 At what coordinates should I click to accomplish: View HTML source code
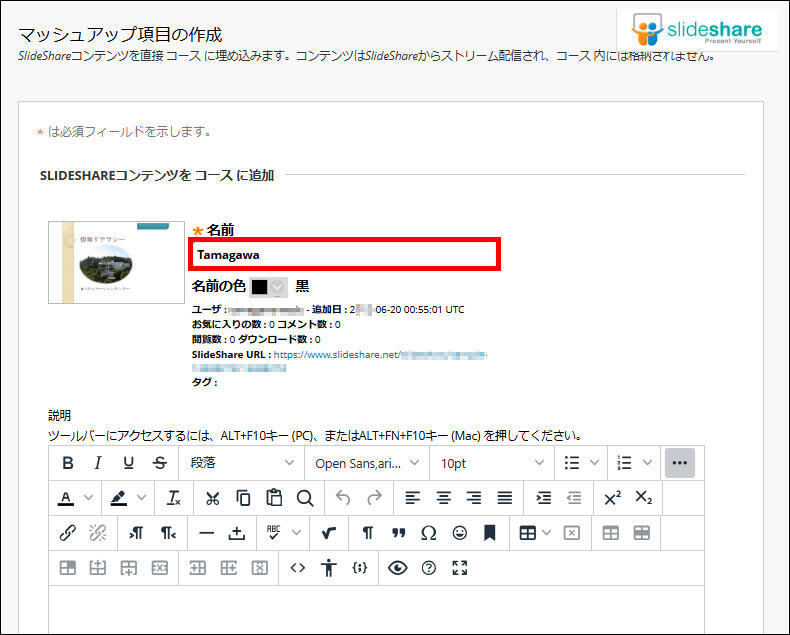tap(298, 568)
